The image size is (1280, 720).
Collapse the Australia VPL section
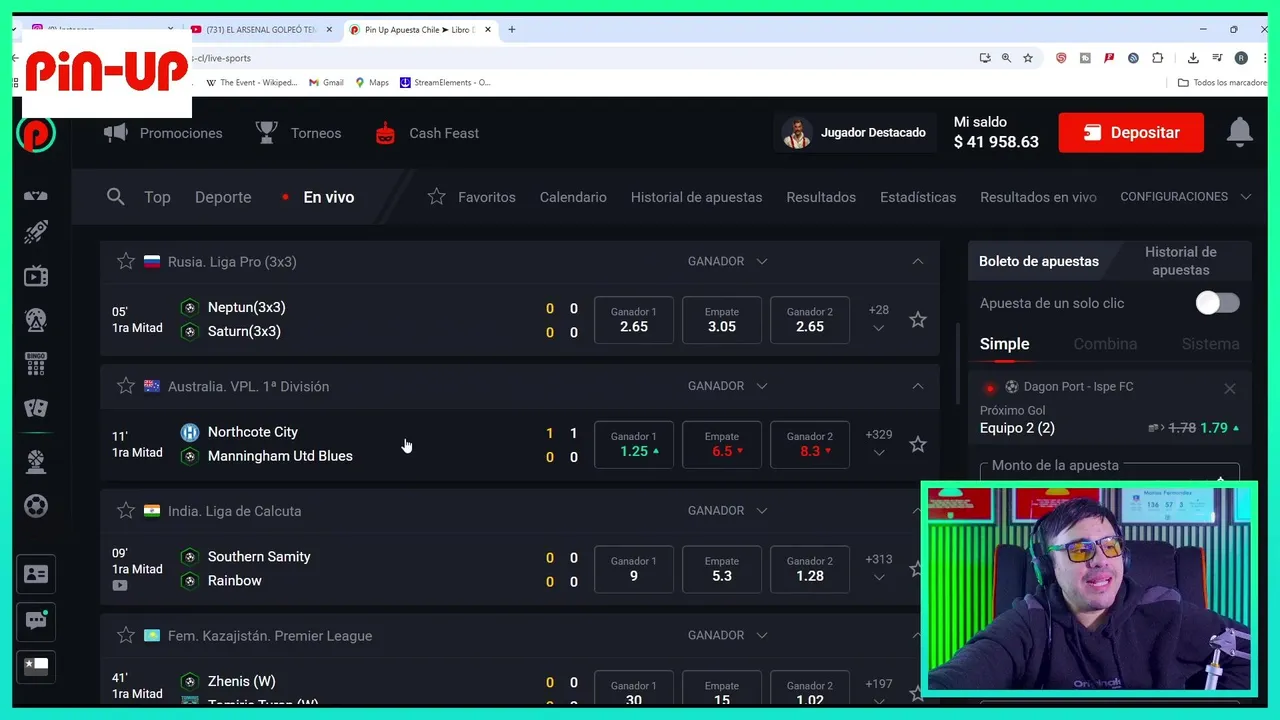pyautogui.click(x=918, y=386)
